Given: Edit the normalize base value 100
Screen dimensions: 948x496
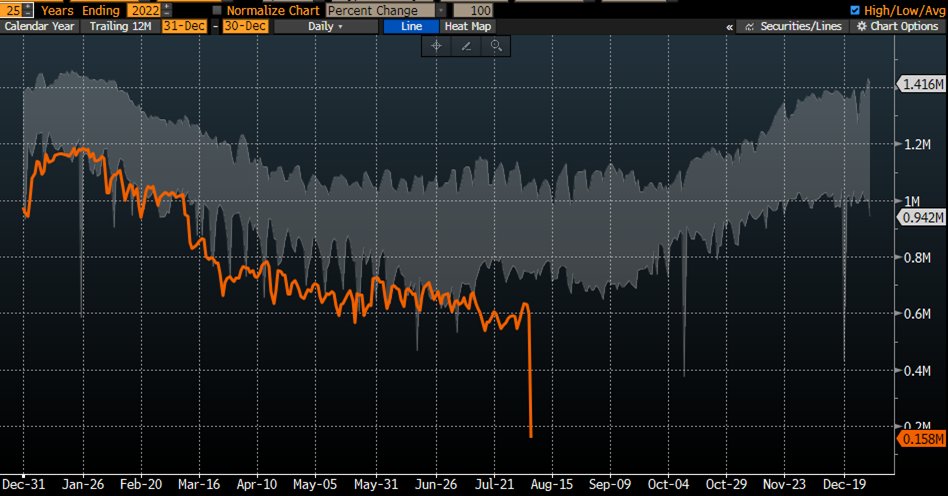Looking at the screenshot, I should click(x=473, y=10).
